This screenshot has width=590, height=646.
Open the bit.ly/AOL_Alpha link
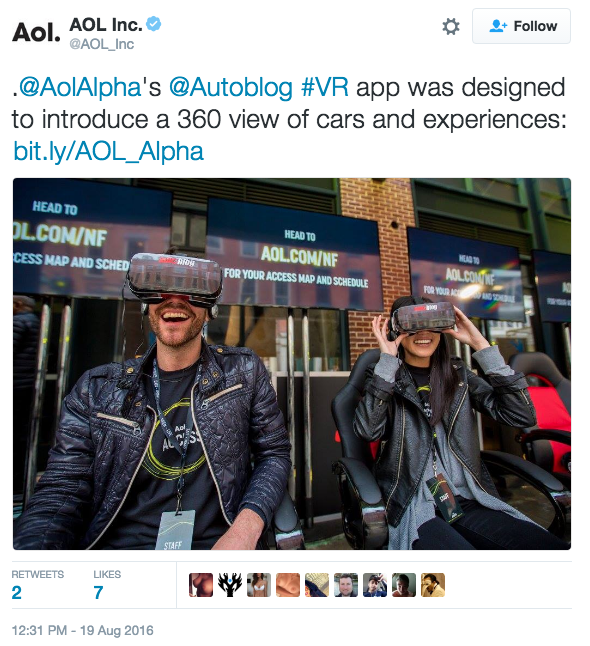[108, 152]
